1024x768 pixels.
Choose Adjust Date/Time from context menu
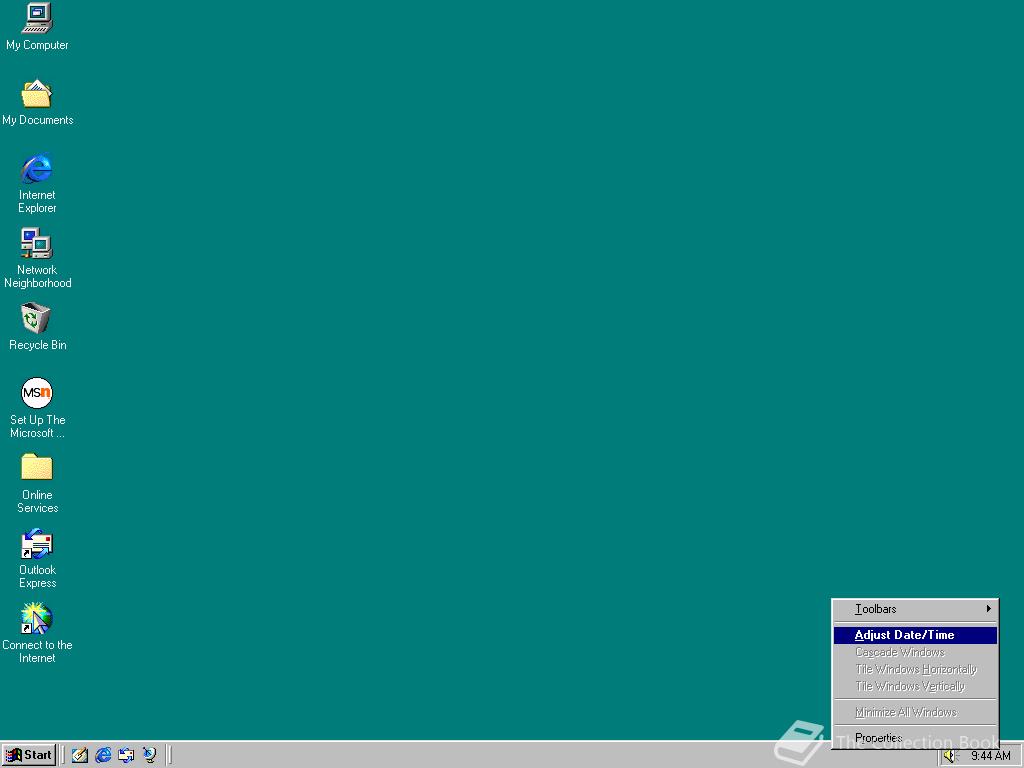click(x=916, y=635)
